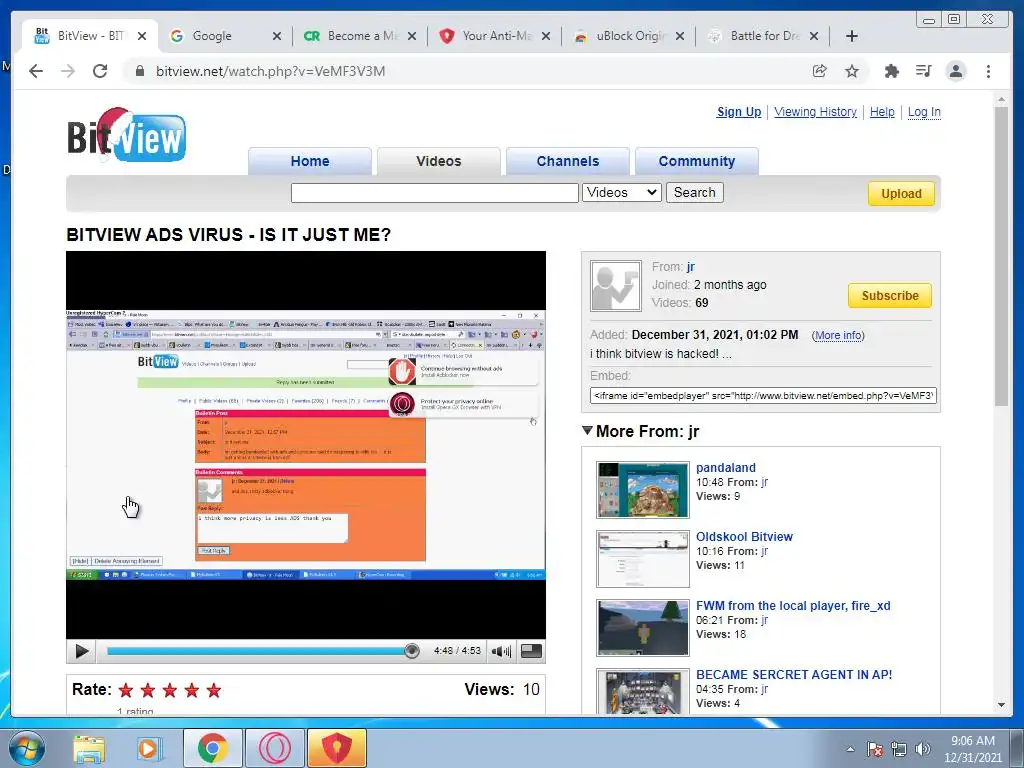Click the system volume tray icon
Screen dimensions: 1024x768
922,749
